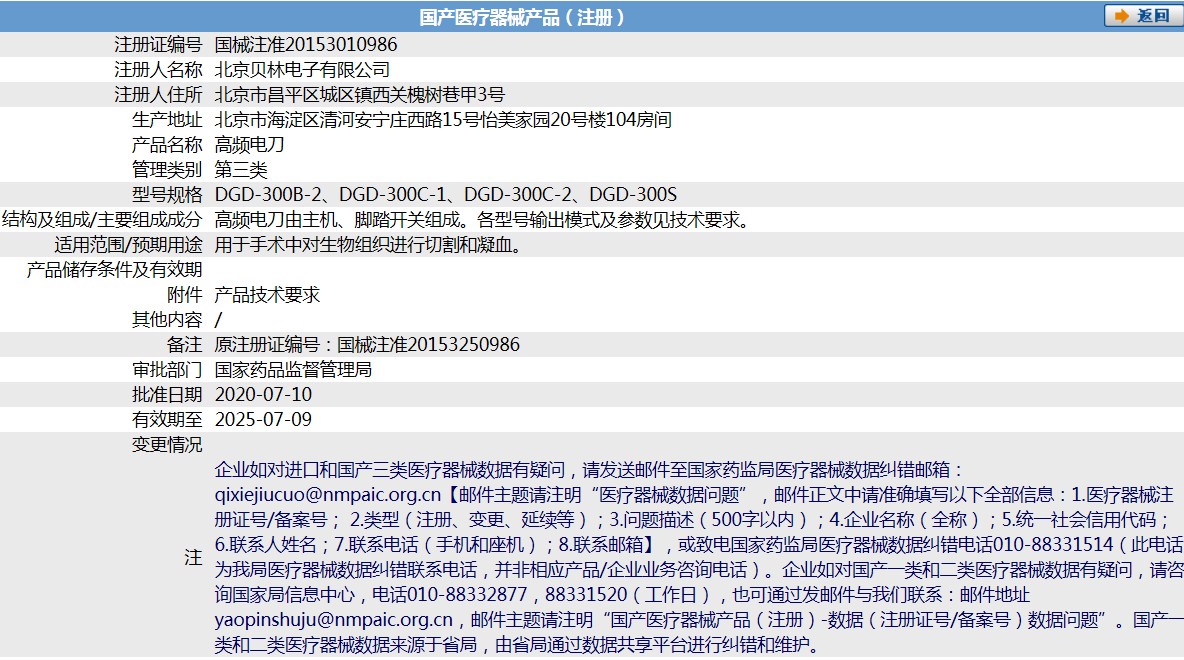Image resolution: width=1184 pixels, height=660 pixels.
Task: Click the 其他内容 label
Action: point(167,319)
